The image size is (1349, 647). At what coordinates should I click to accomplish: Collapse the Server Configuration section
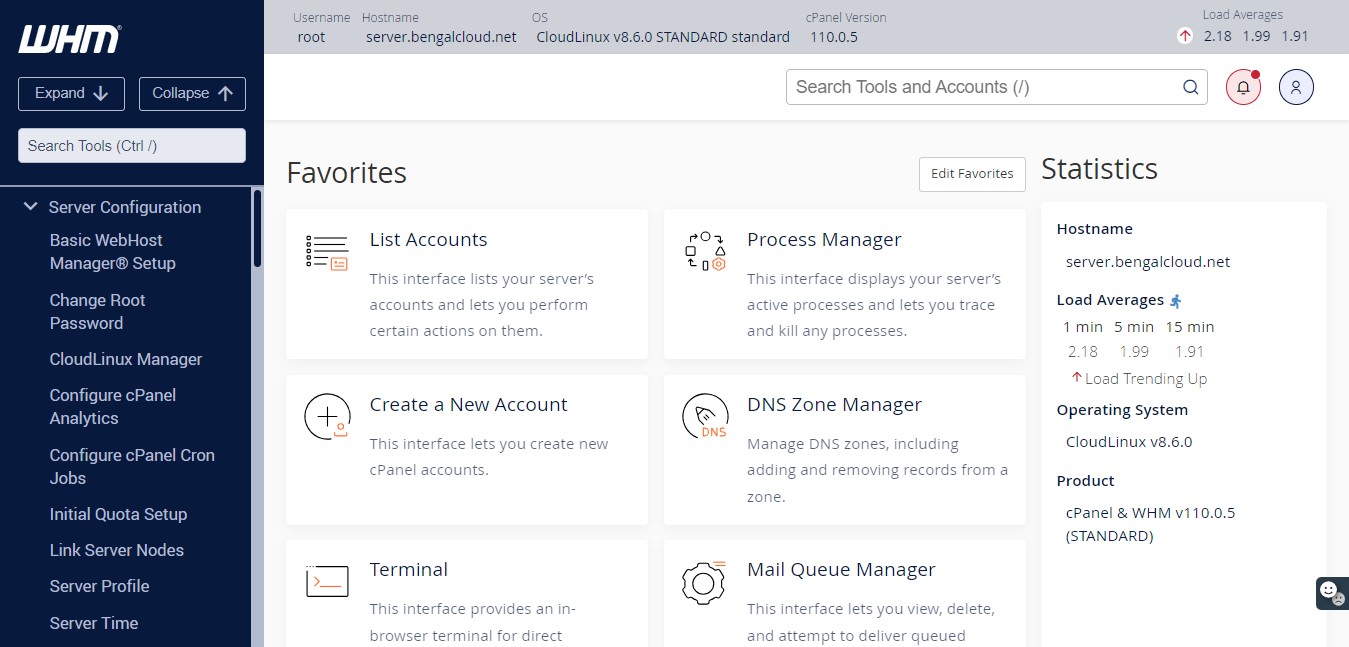pyautogui.click(x=30, y=207)
